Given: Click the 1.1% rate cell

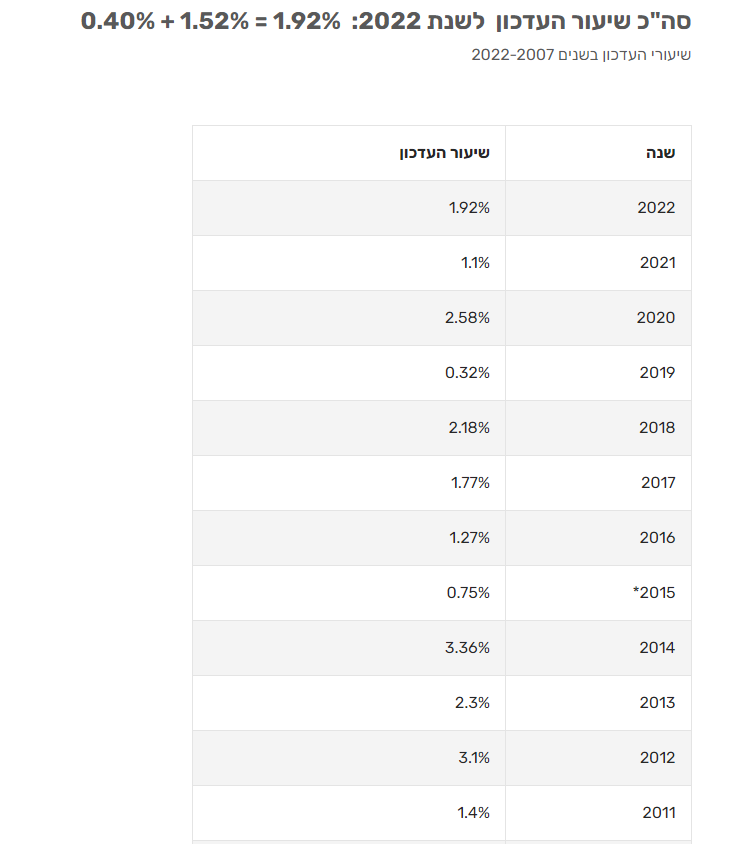Looking at the screenshot, I should (475, 263).
